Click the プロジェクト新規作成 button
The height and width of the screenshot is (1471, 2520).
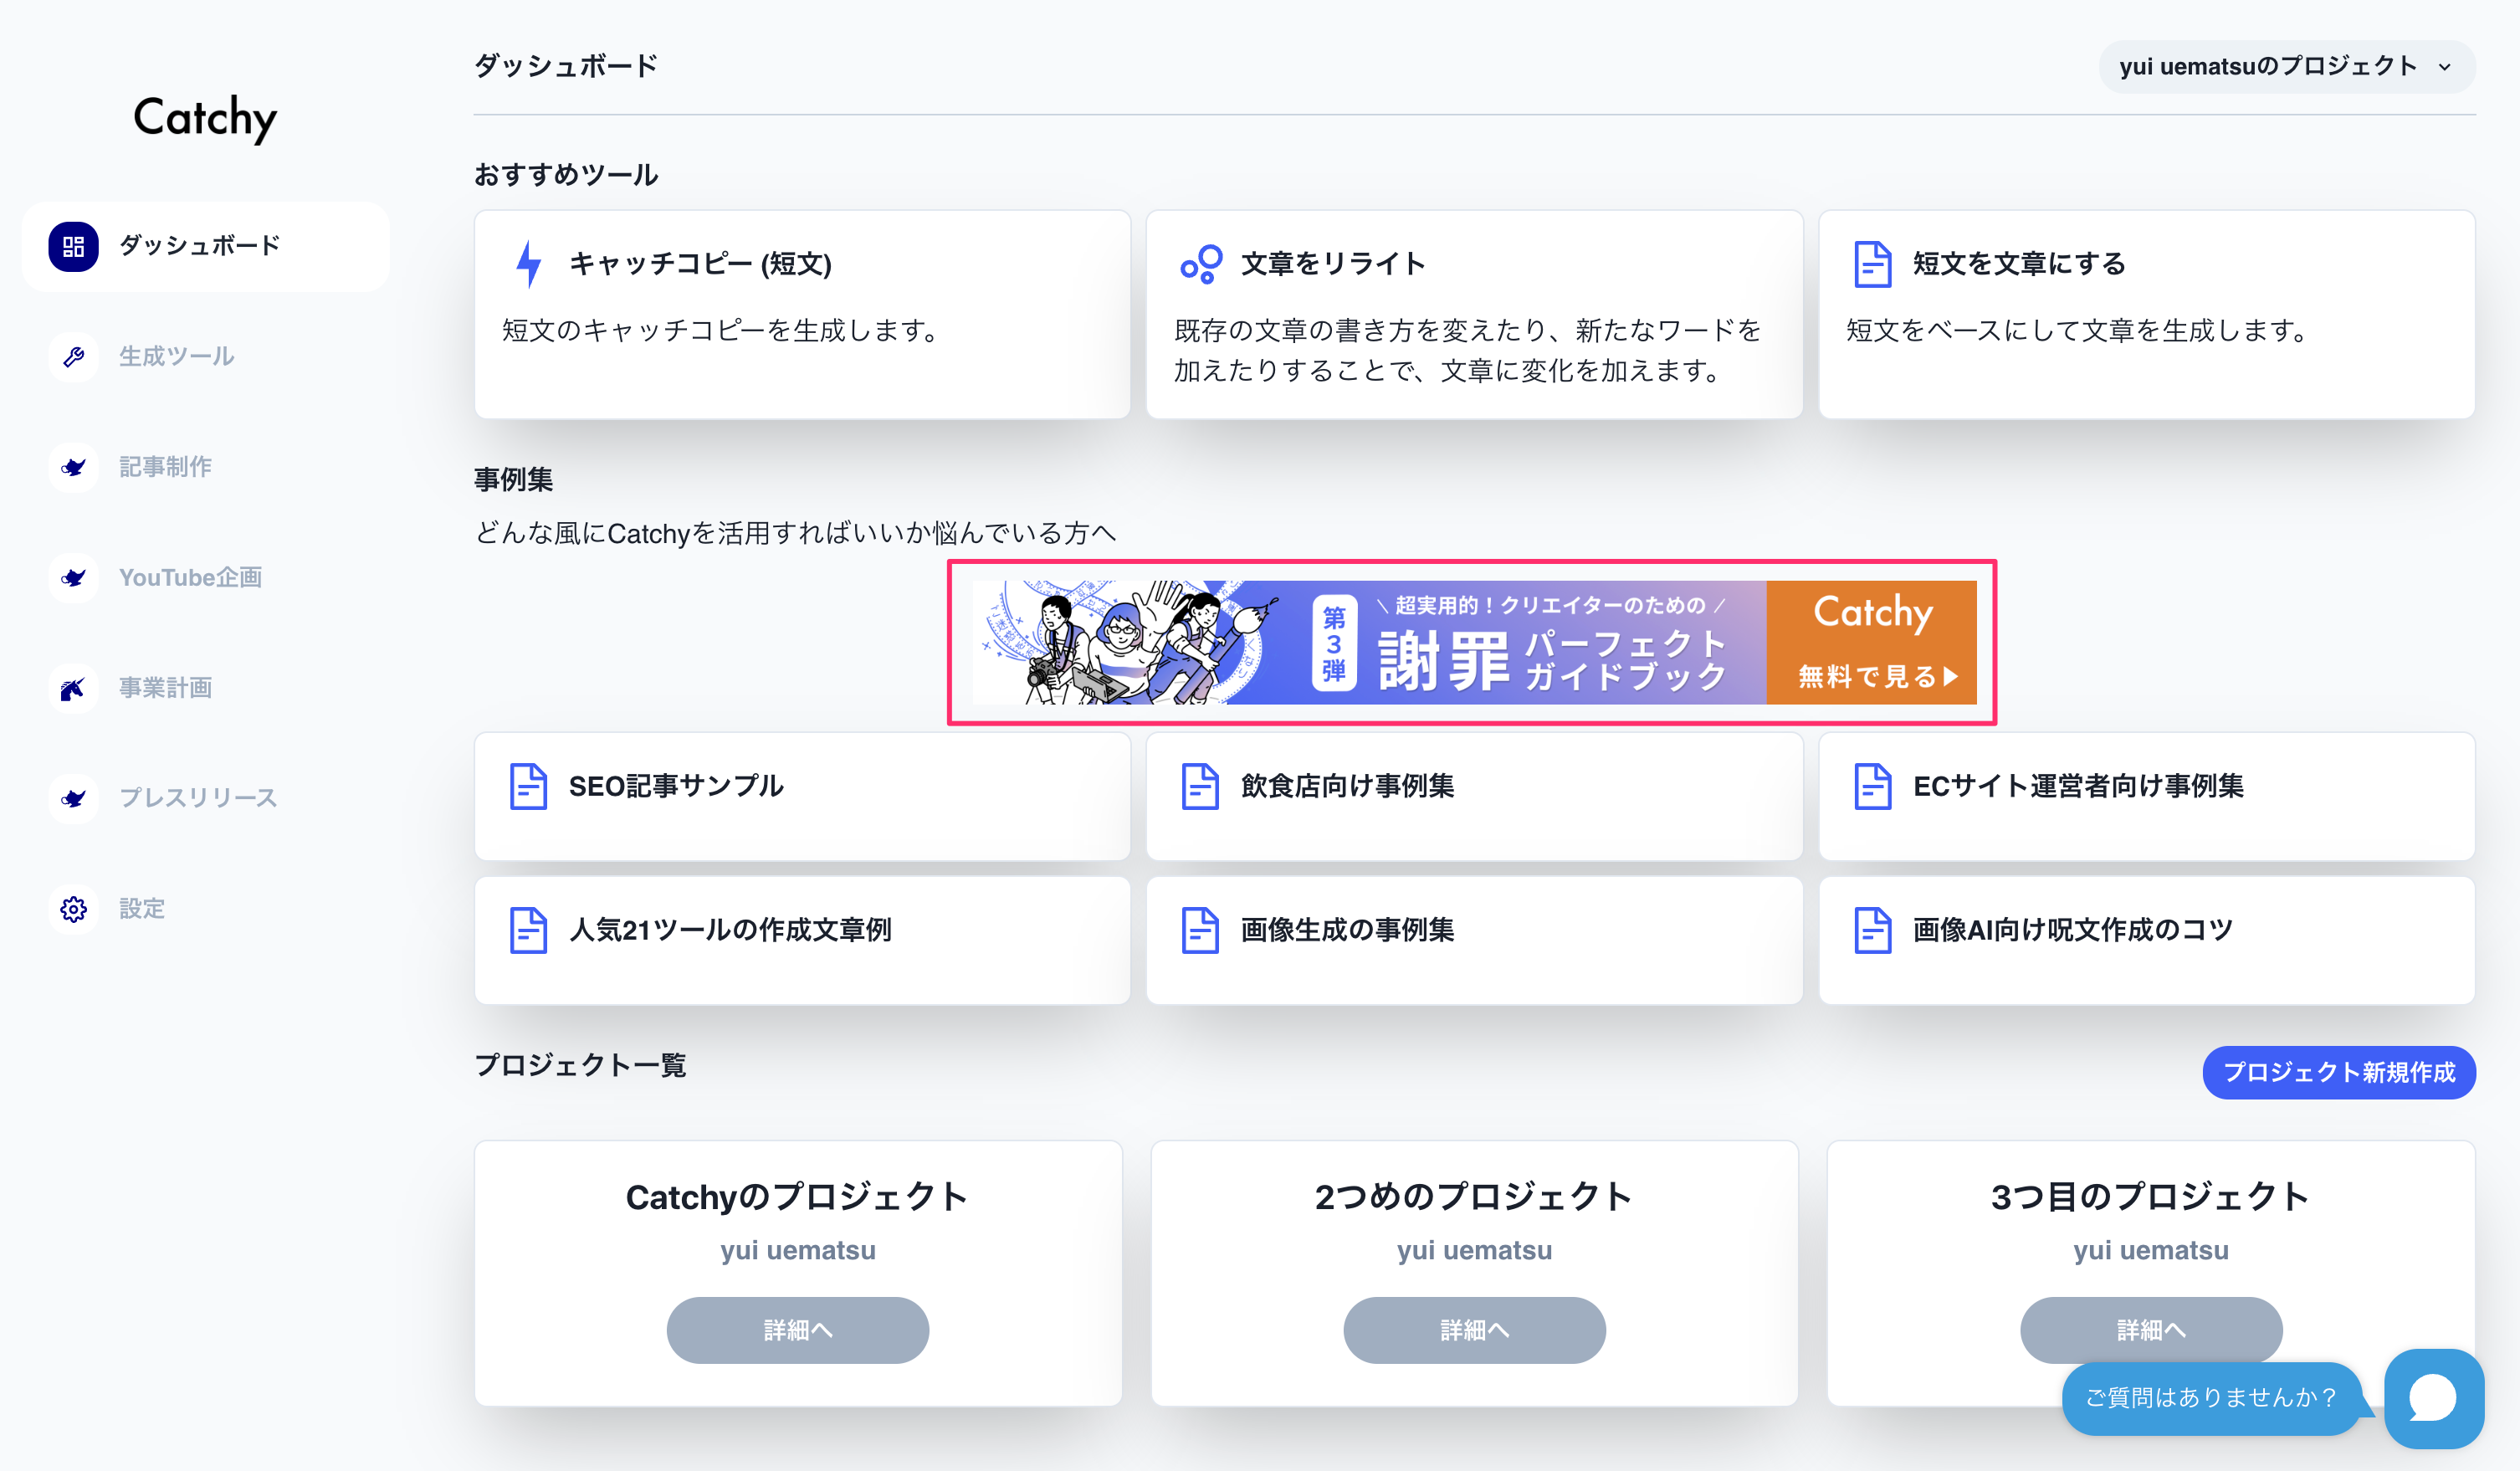[2338, 1072]
